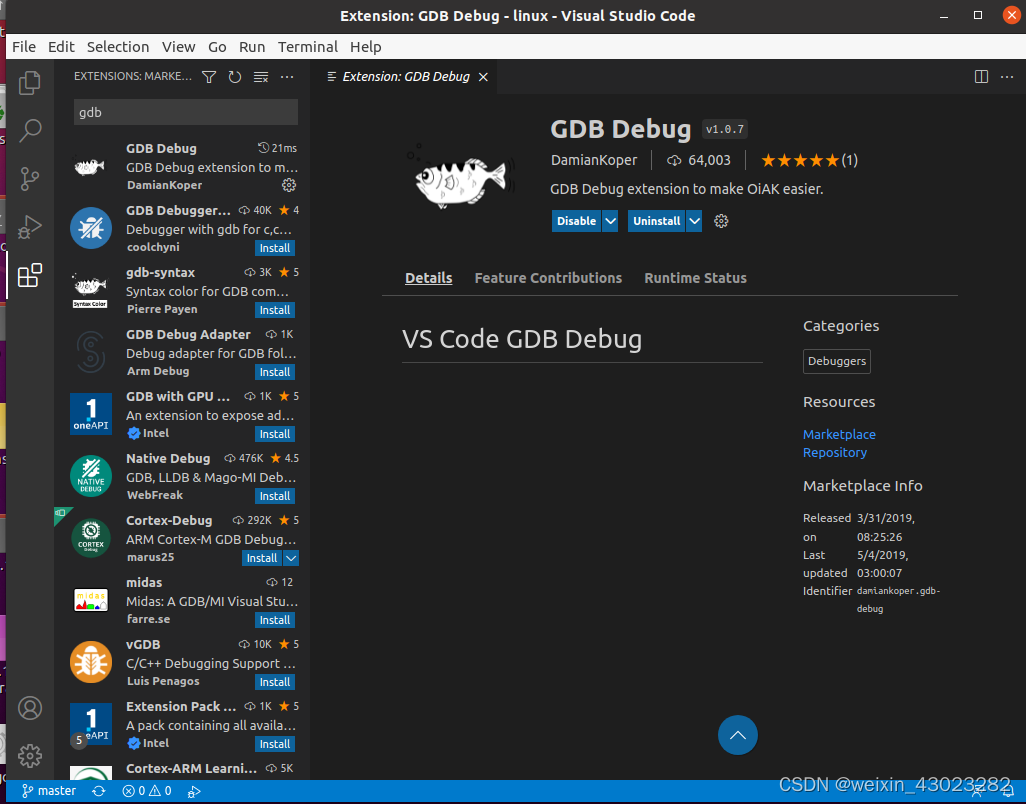Open the Uninstall dropdown arrow

693,221
